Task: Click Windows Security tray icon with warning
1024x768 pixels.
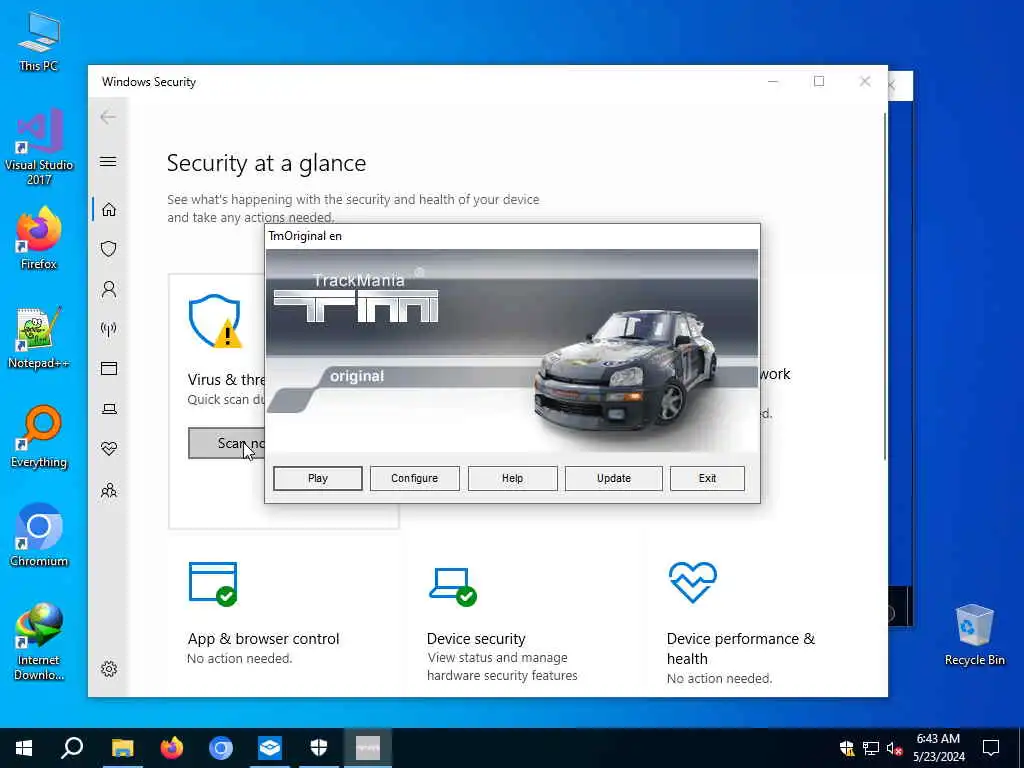Action: pos(847,748)
